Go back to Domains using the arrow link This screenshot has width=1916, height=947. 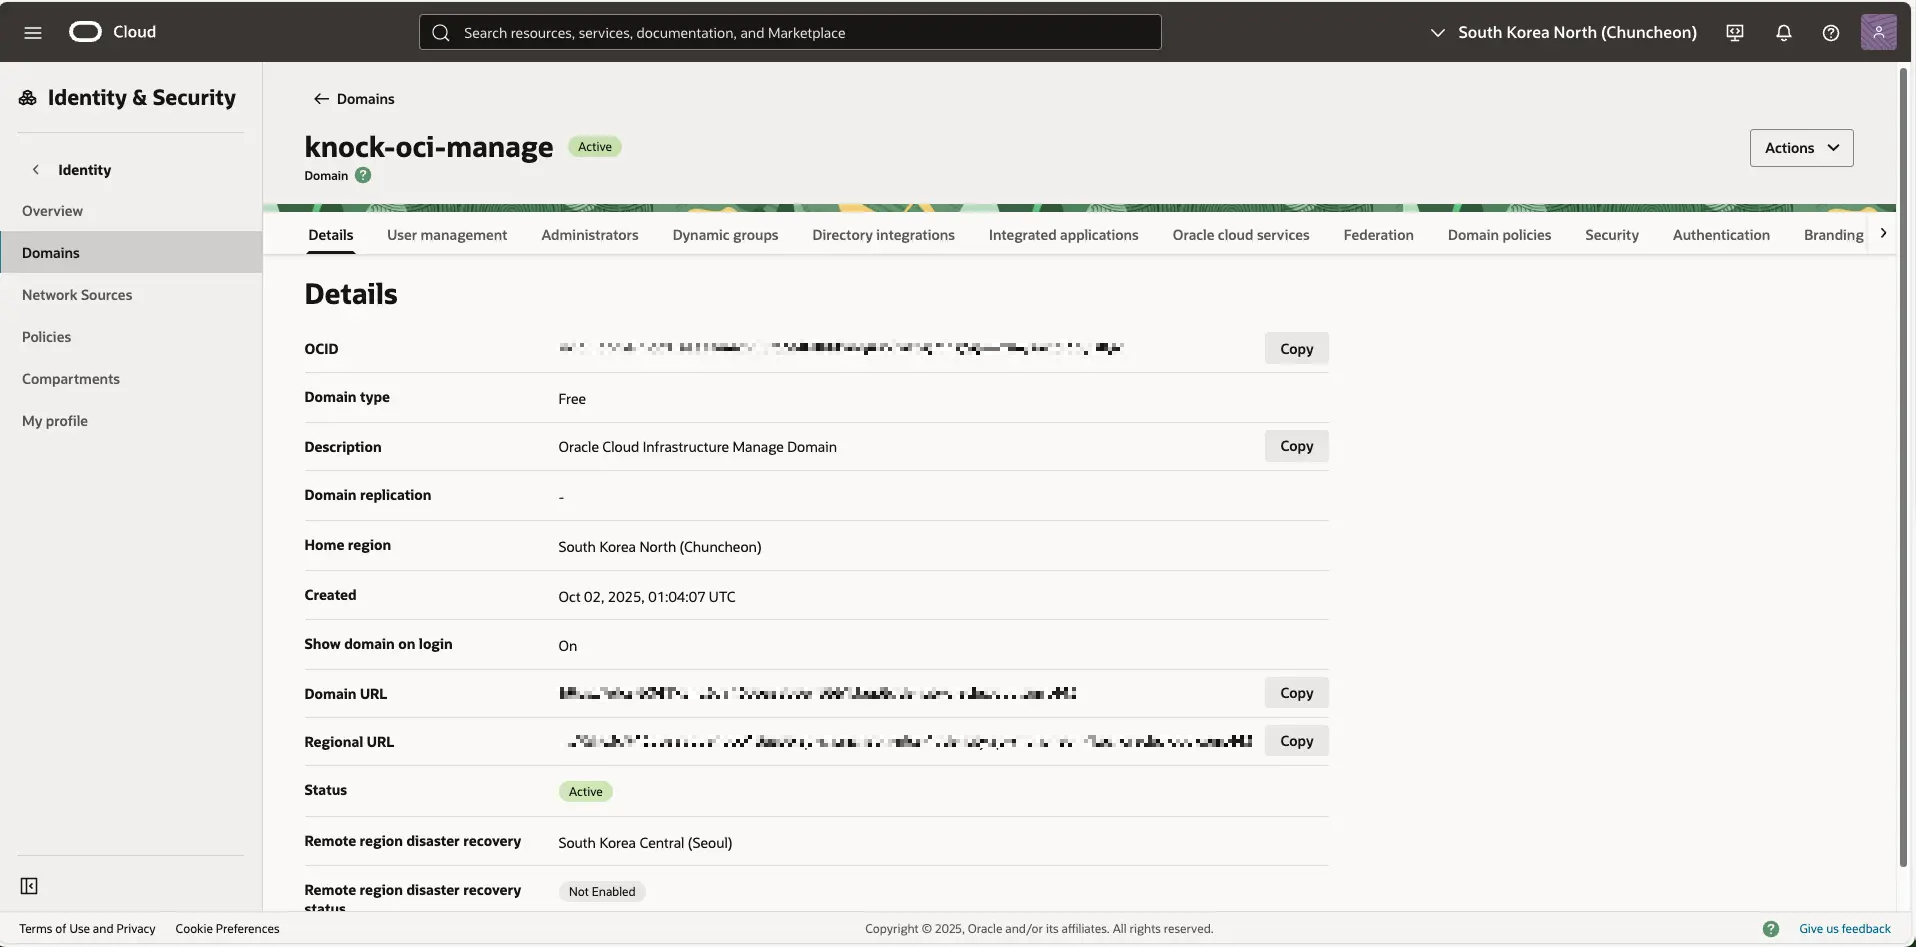click(x=354, y=99)
